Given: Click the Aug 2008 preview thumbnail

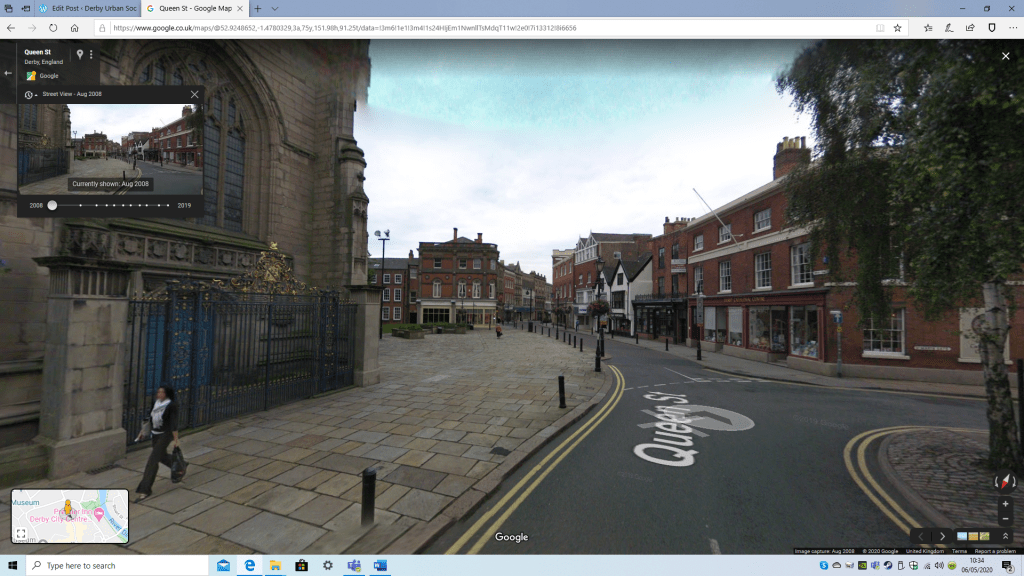Looking at the screenshot, I should click(x=110, y=147).
